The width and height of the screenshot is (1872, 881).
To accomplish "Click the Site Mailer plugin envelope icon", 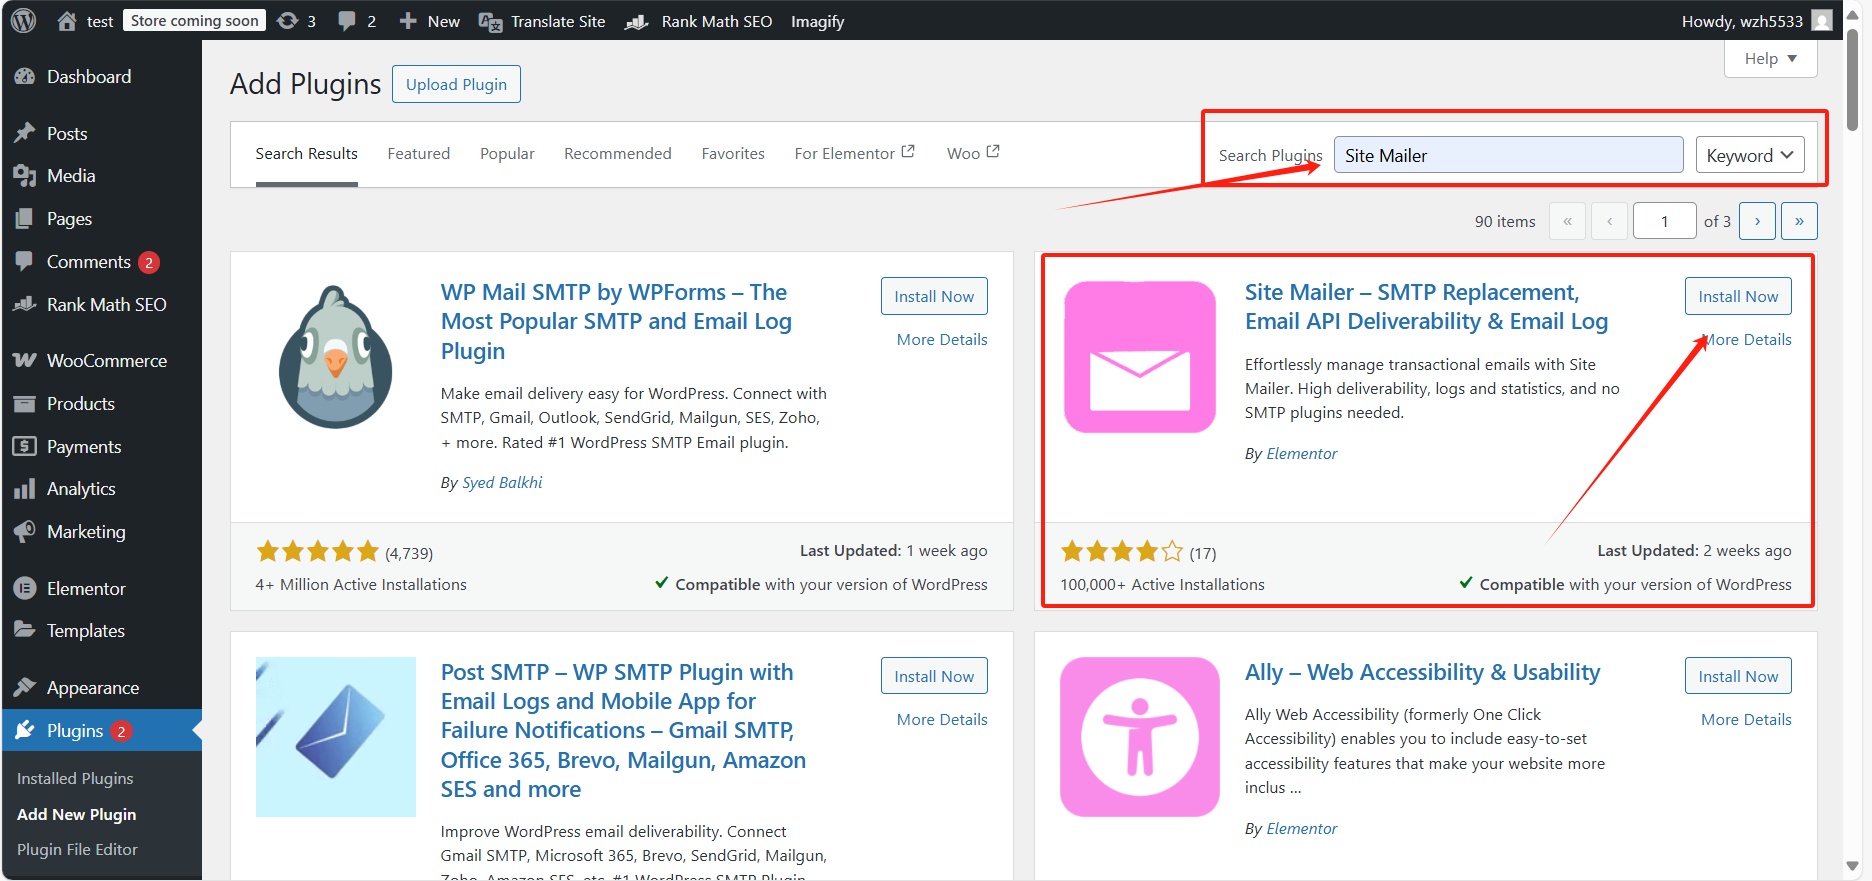I will click(x=1140, y=357).
